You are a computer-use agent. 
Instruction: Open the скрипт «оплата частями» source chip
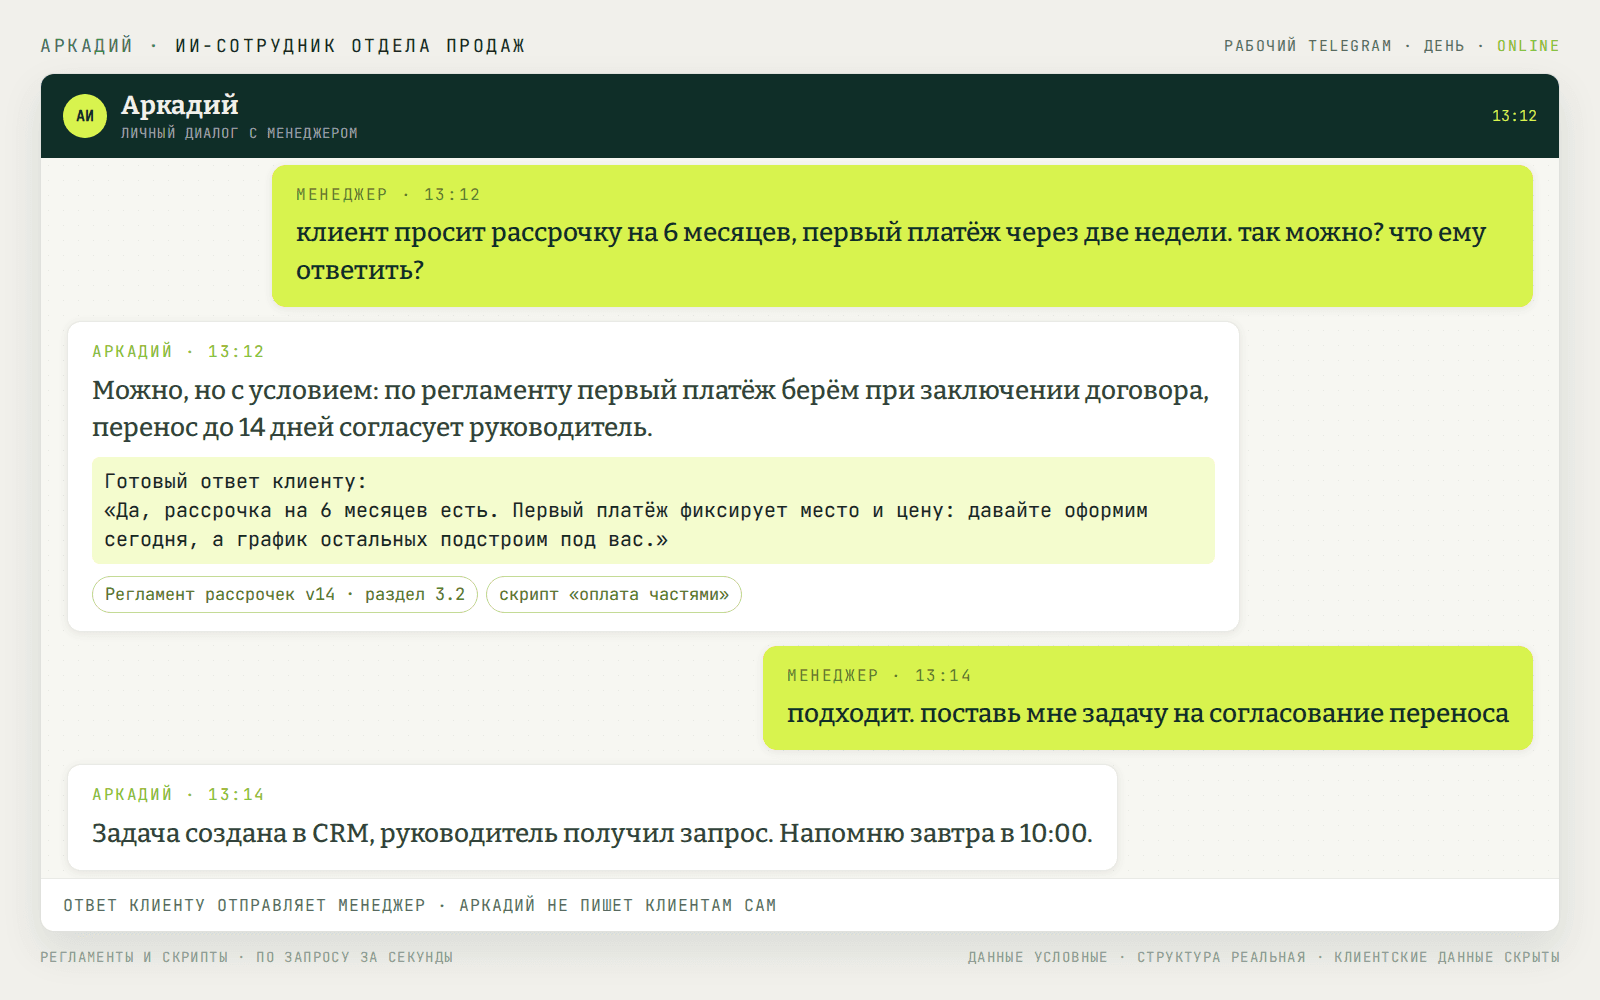click(614, 594)
